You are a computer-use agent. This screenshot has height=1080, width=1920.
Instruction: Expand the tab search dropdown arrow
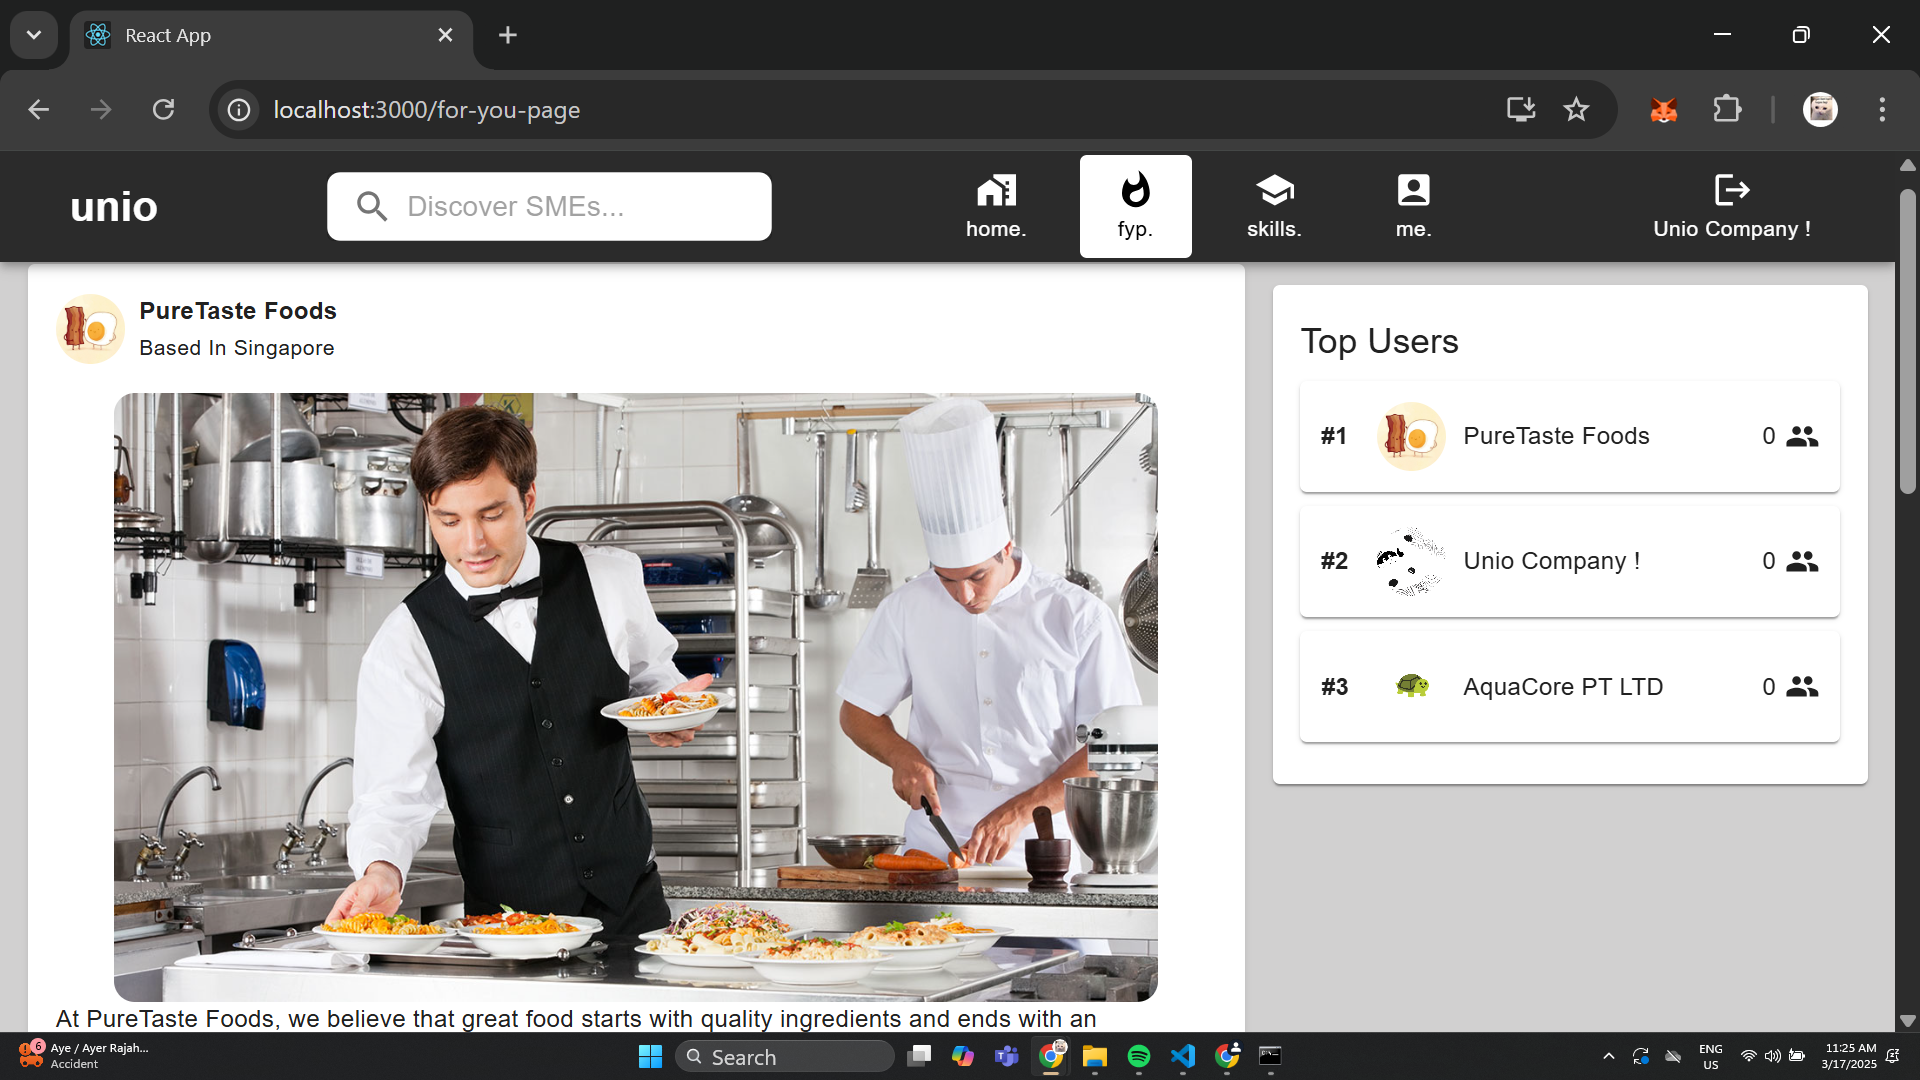[34, 35]
